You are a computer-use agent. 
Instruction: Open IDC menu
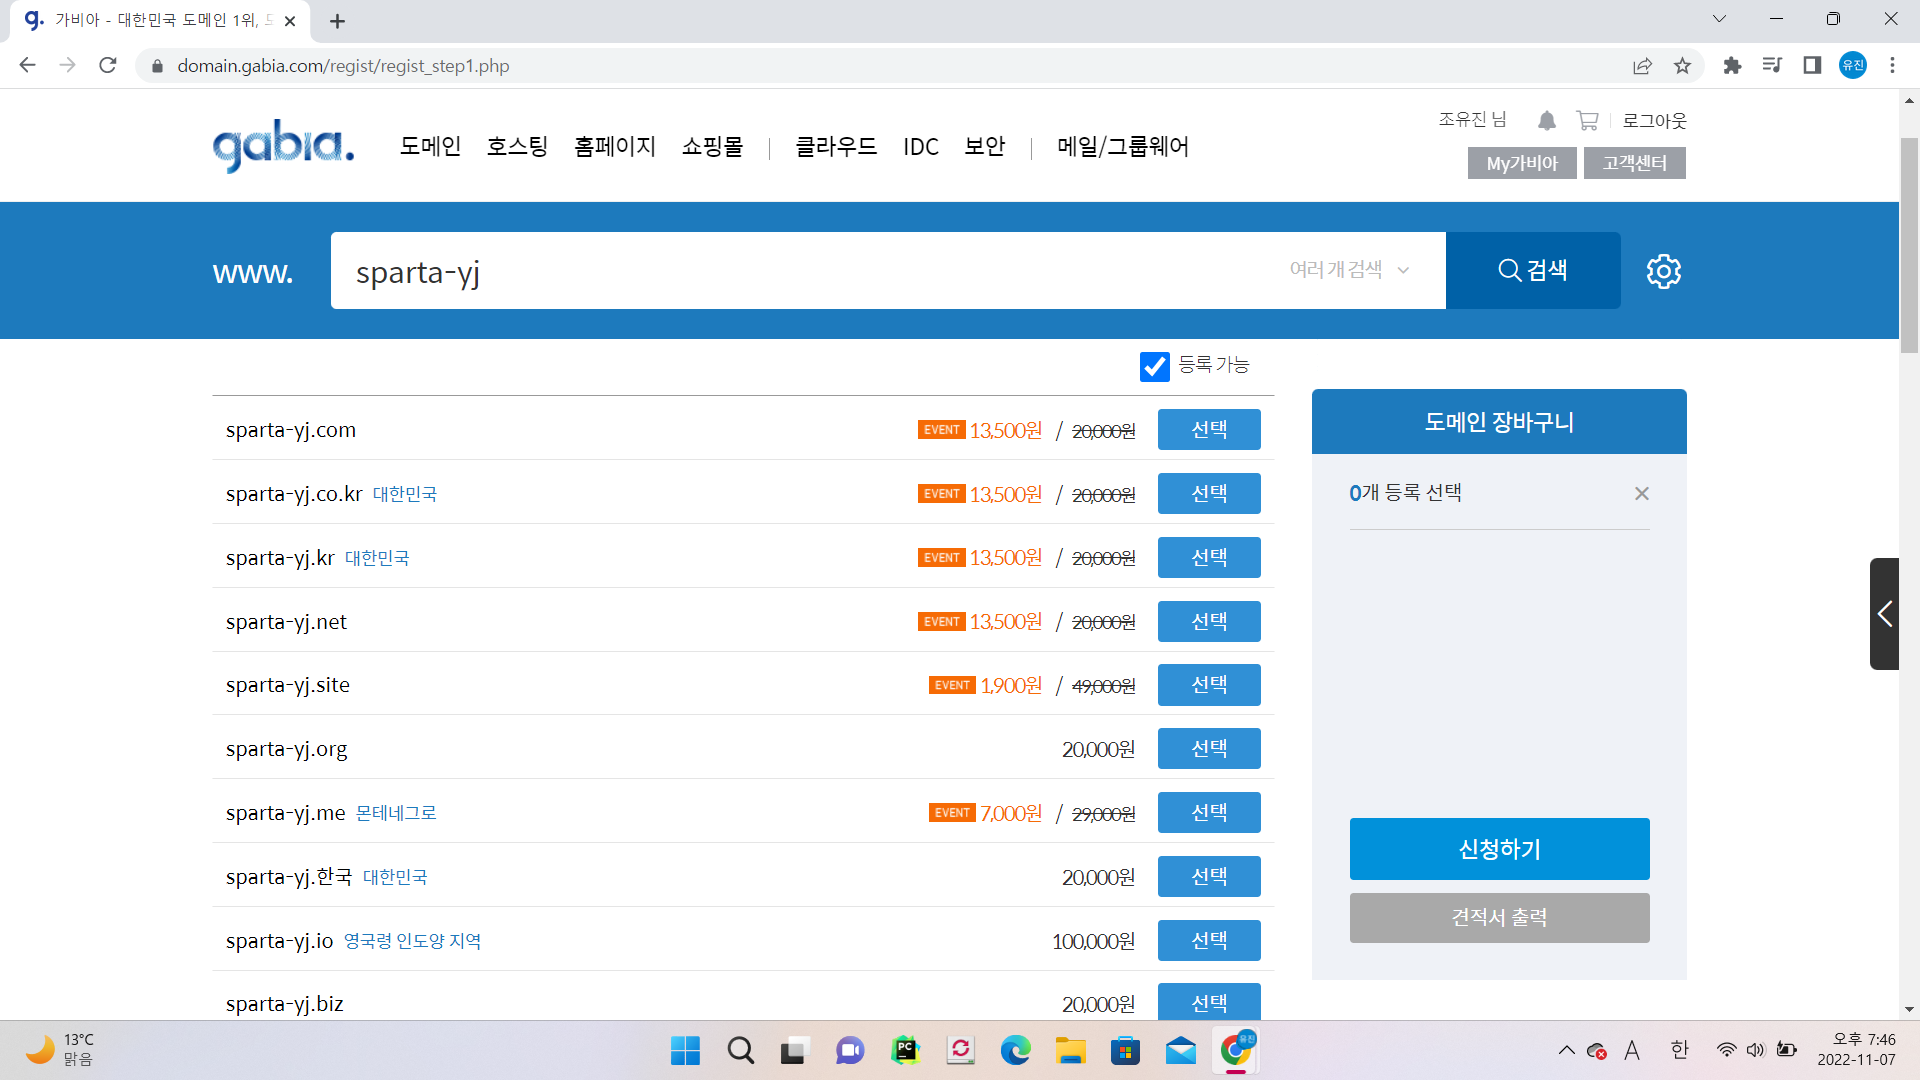[921, 147]
